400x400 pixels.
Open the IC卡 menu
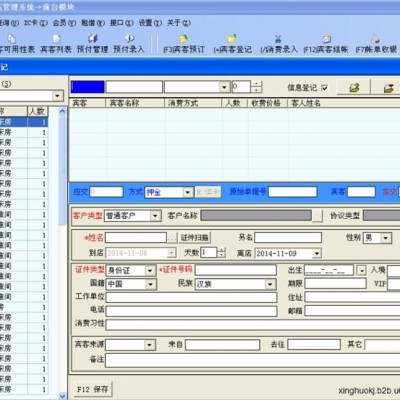pos(36,23)
